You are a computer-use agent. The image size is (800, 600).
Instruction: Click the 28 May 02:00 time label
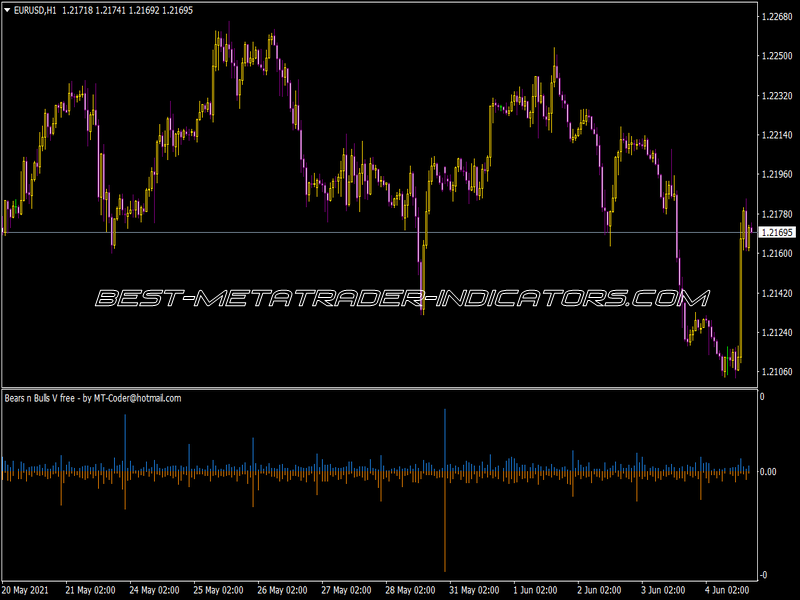[x=410, y=590]
